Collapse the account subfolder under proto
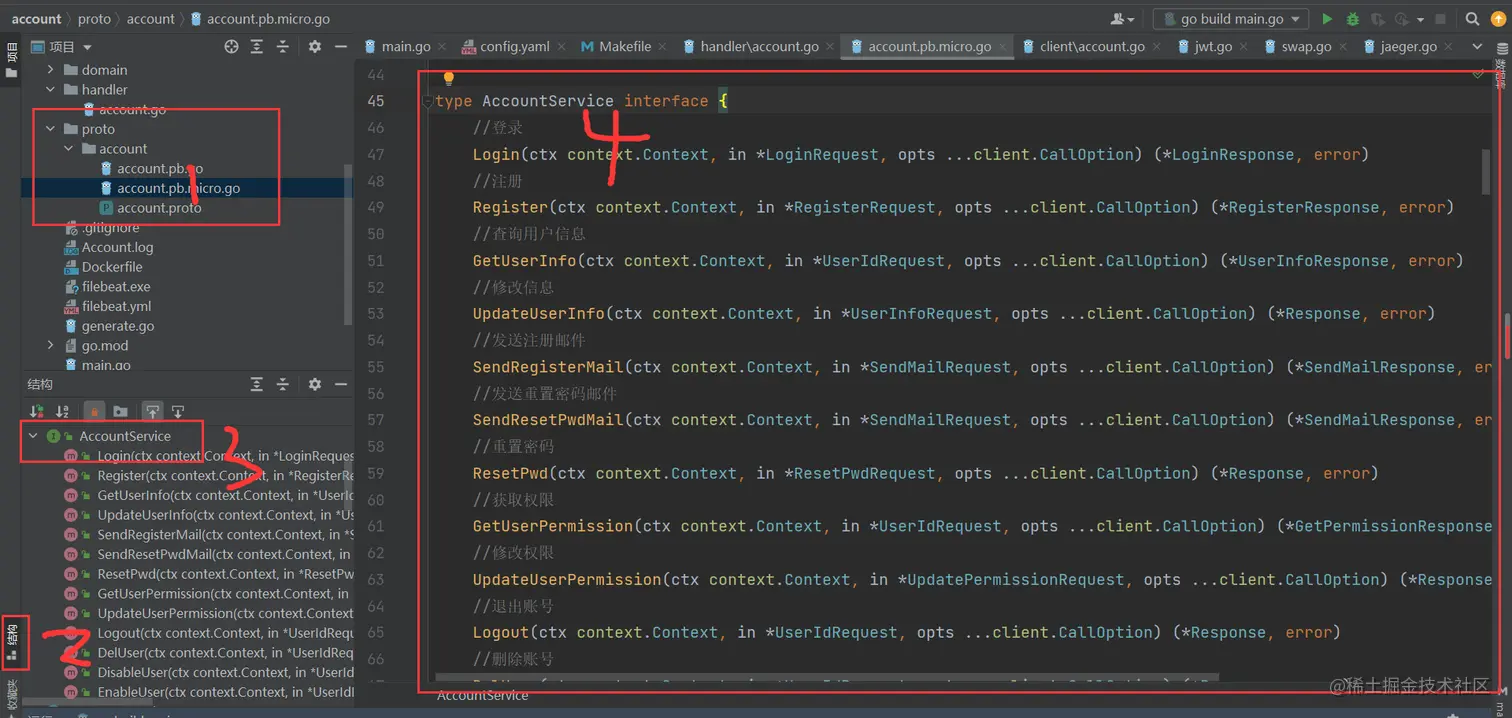Viewport: 1512px width, 718px height. [x=69, y=149]
